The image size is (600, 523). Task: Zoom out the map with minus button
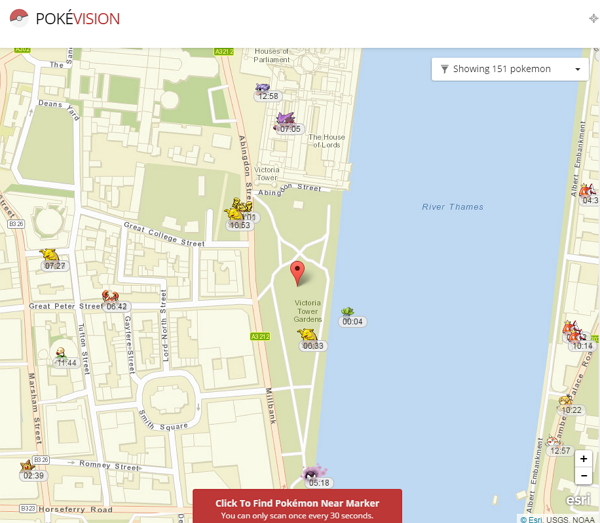click(583, 476)
